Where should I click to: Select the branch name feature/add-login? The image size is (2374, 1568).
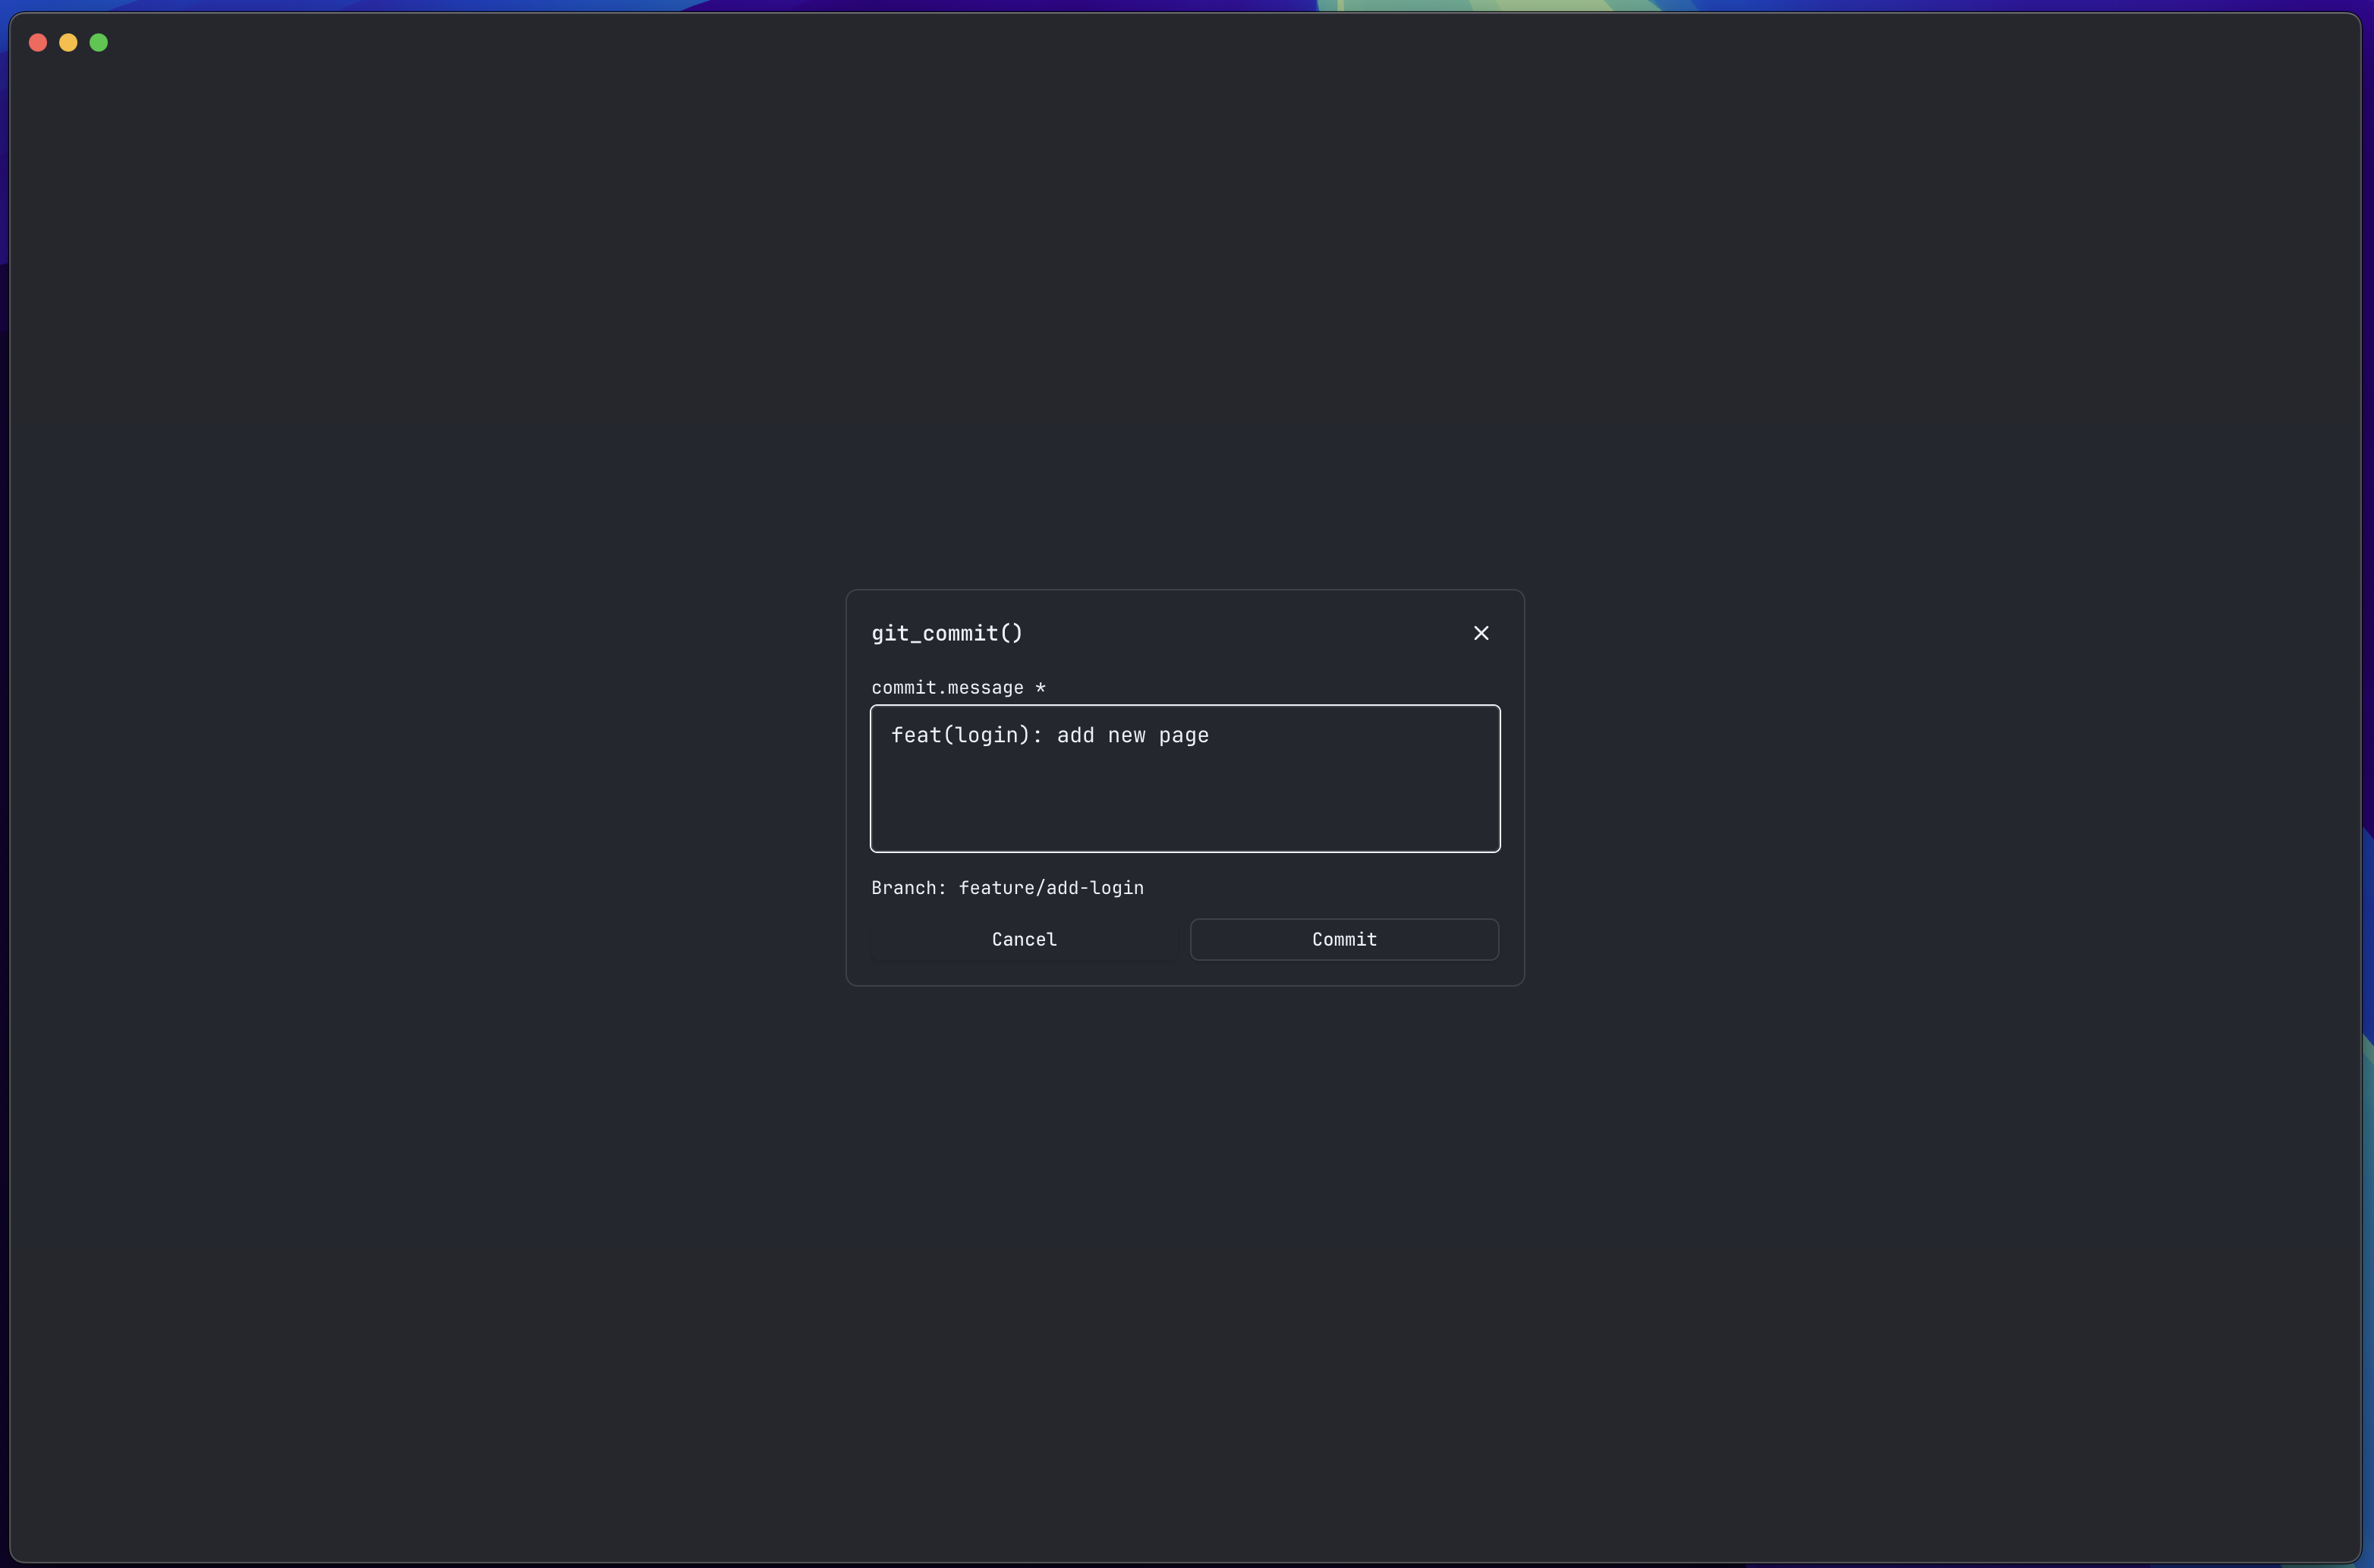[x=1051, y=887]
